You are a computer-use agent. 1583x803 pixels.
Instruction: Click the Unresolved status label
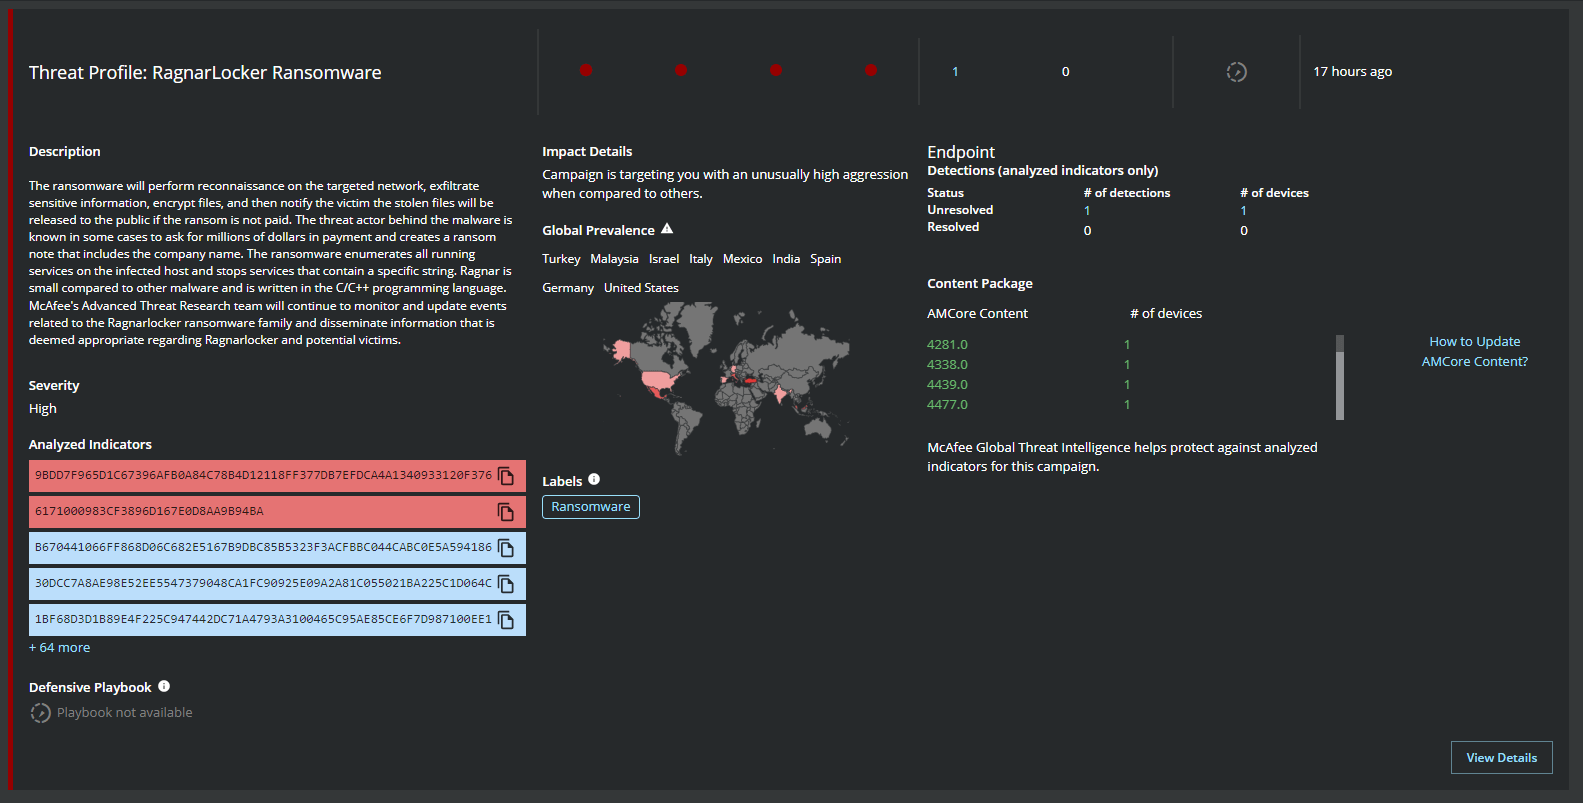click(x=960, y=210)
